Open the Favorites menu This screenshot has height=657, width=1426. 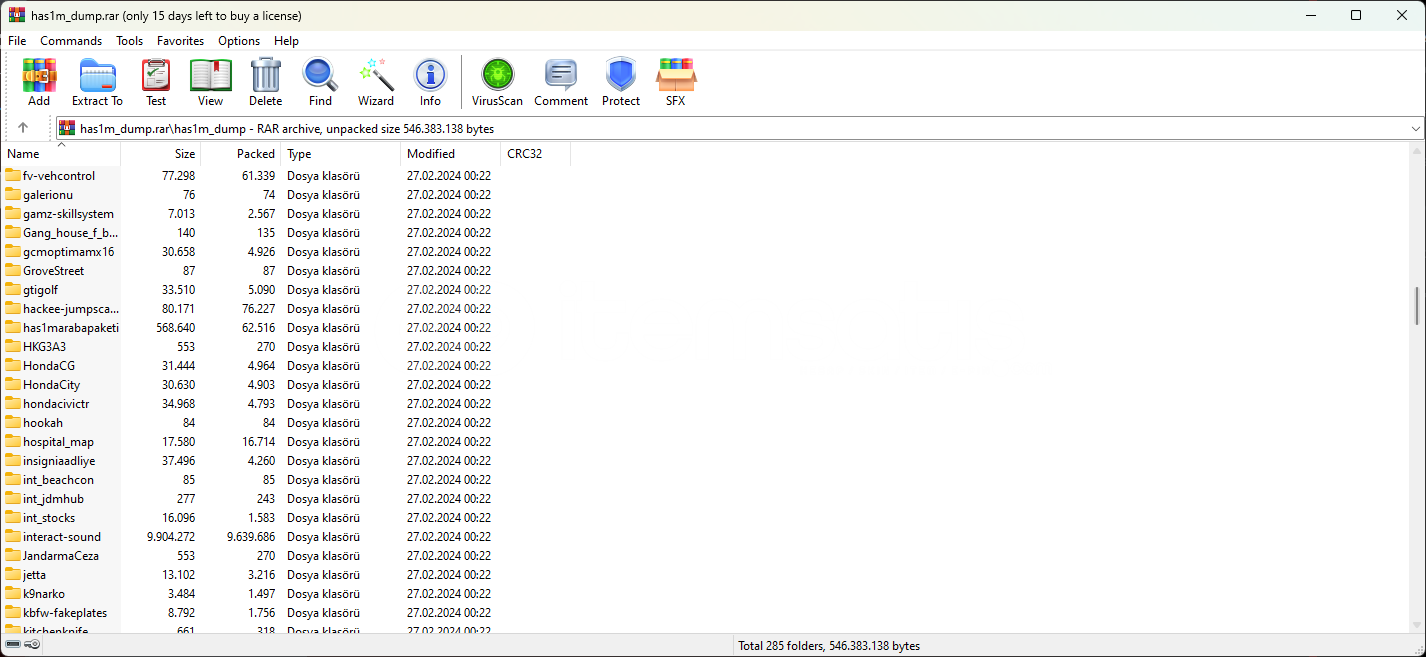(180, 41)
